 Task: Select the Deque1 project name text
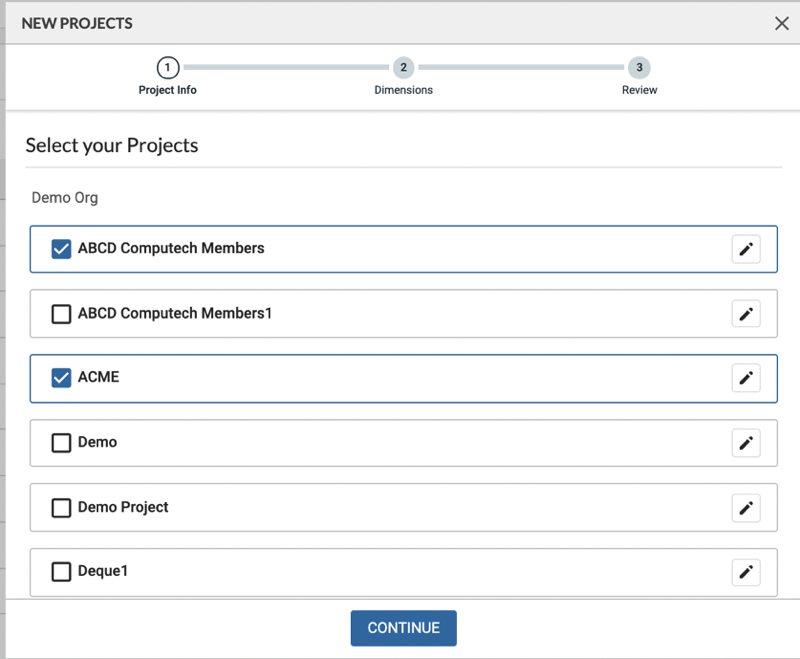click(x=103, y=572)
